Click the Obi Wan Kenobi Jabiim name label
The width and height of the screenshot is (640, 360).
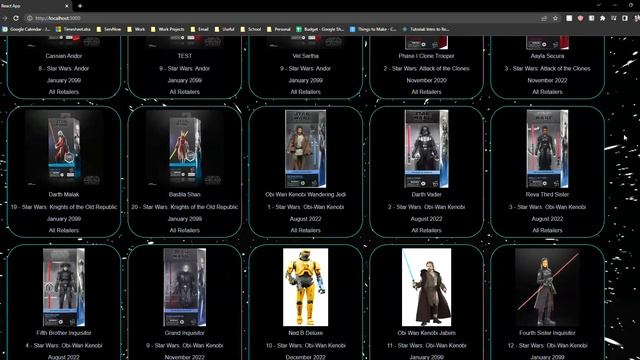click(x=426, y=333)
